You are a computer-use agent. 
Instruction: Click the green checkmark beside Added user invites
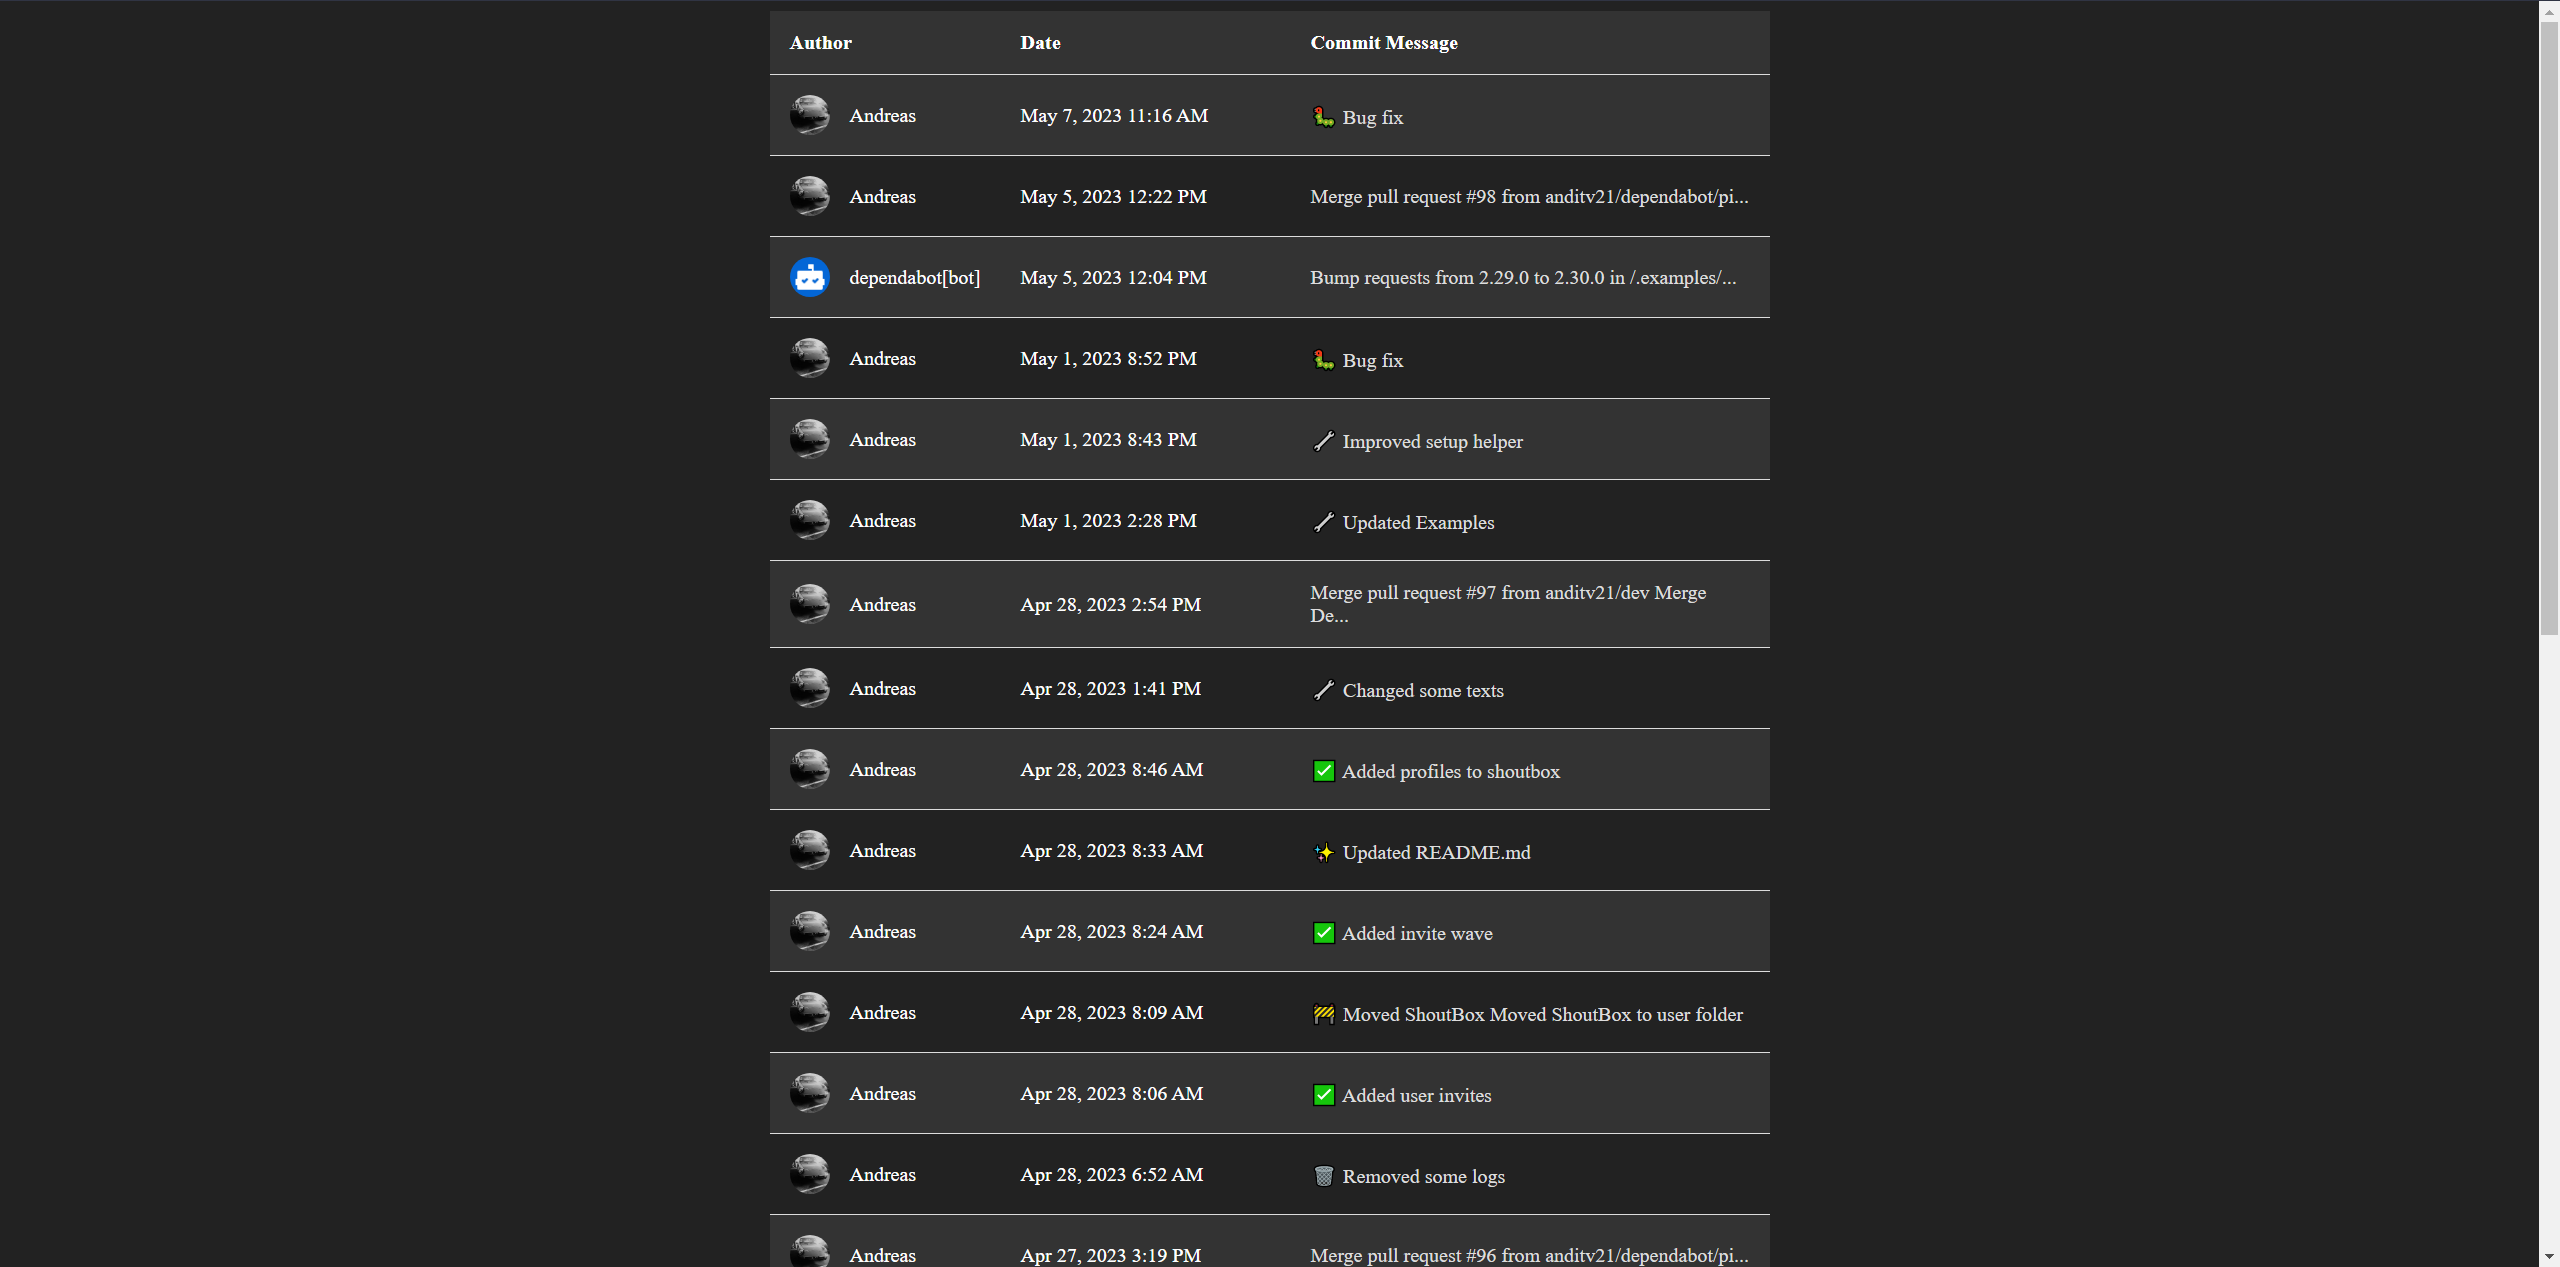coord(1323,1095)
